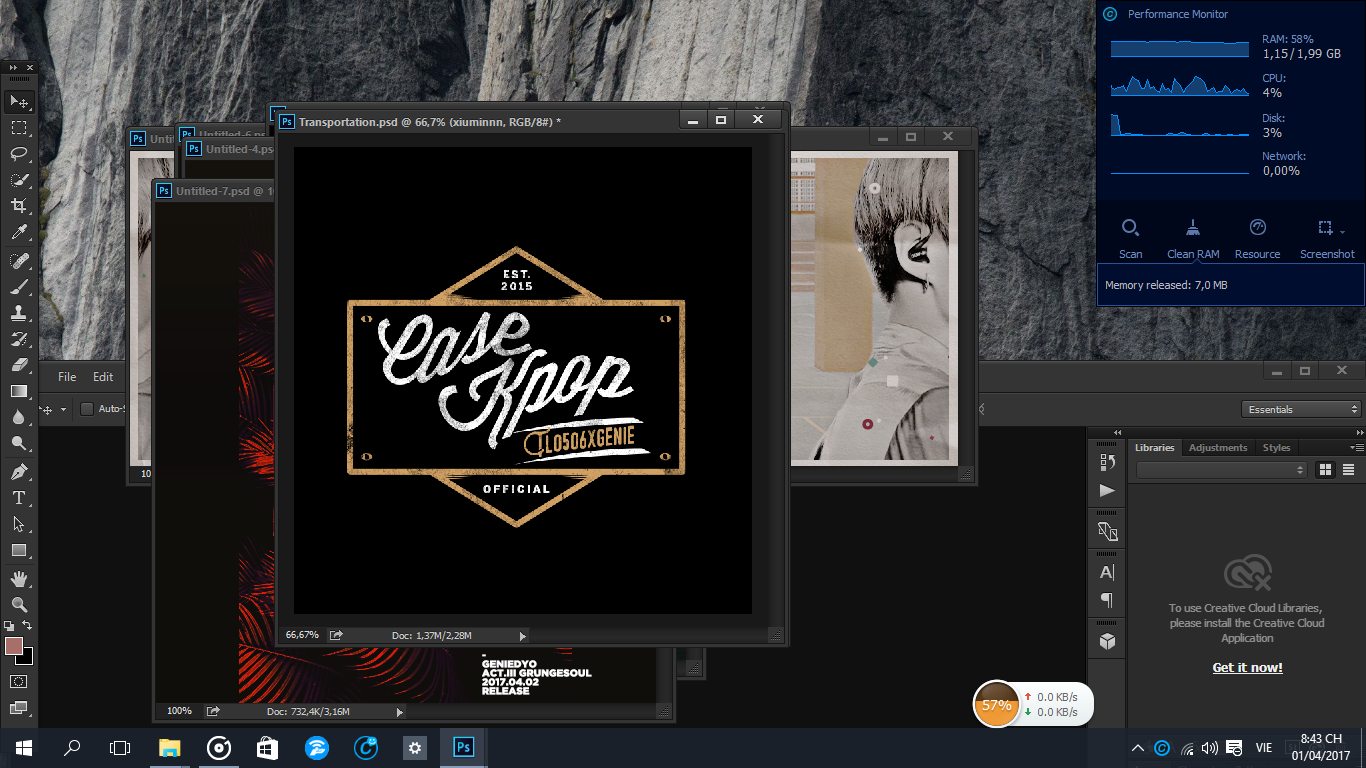Select the Path Selection tool

coord(19,523)
